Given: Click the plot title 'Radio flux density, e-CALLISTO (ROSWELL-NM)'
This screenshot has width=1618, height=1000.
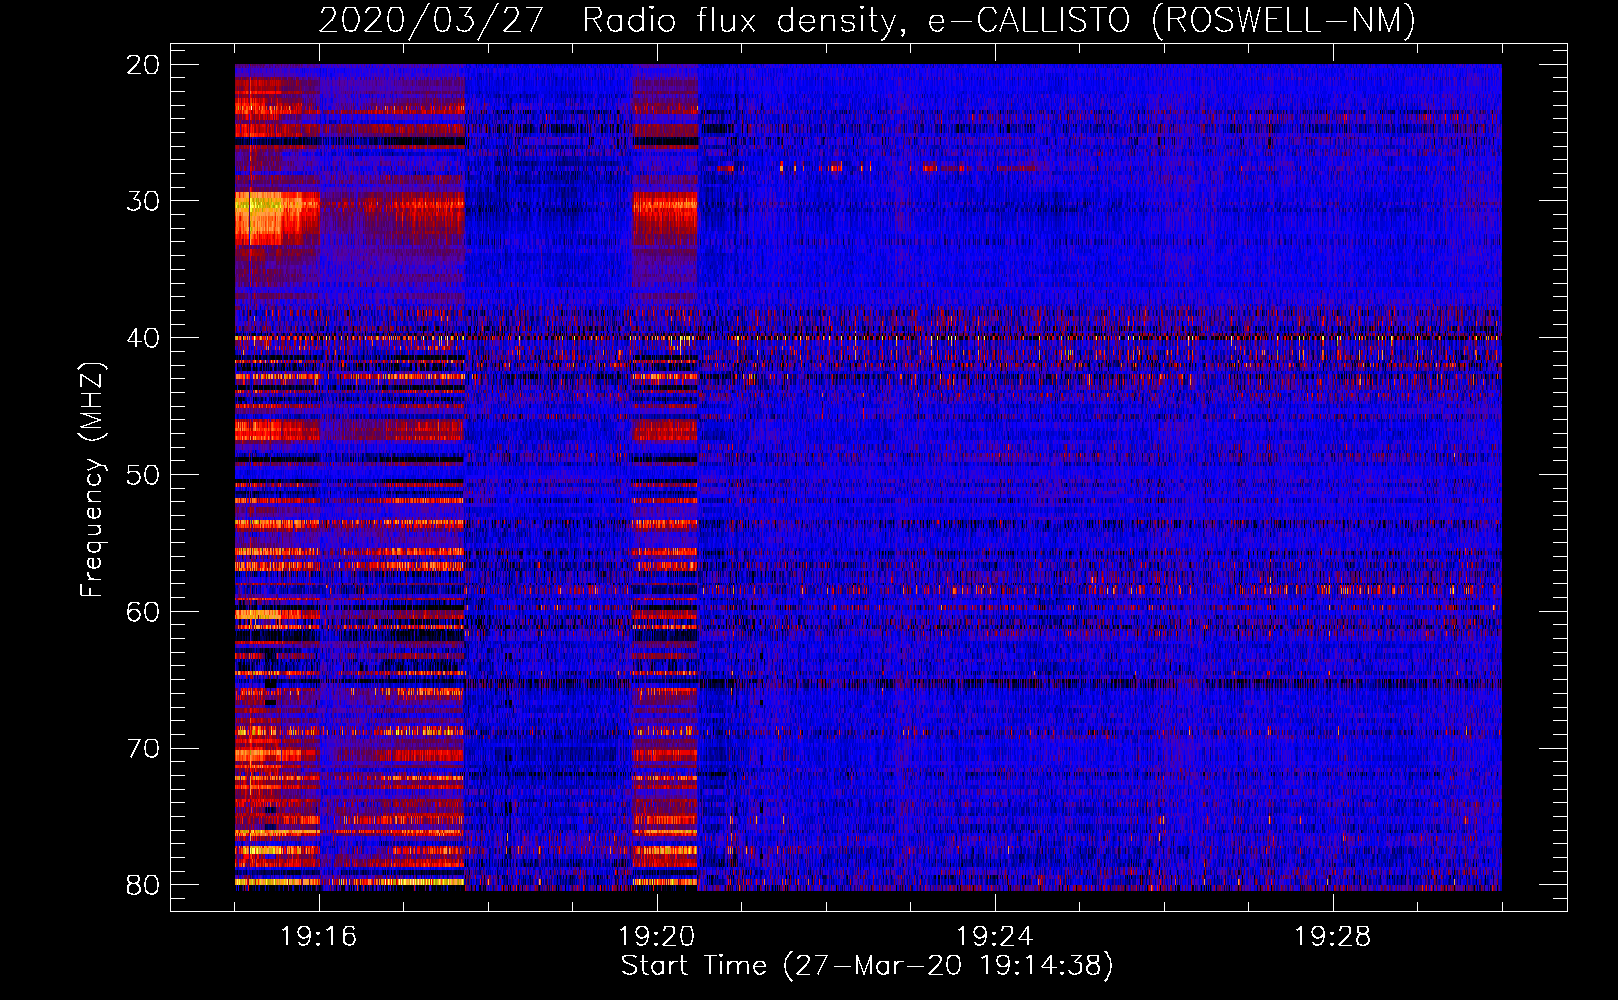Looking at the screenshot, I should click(999, 21).
